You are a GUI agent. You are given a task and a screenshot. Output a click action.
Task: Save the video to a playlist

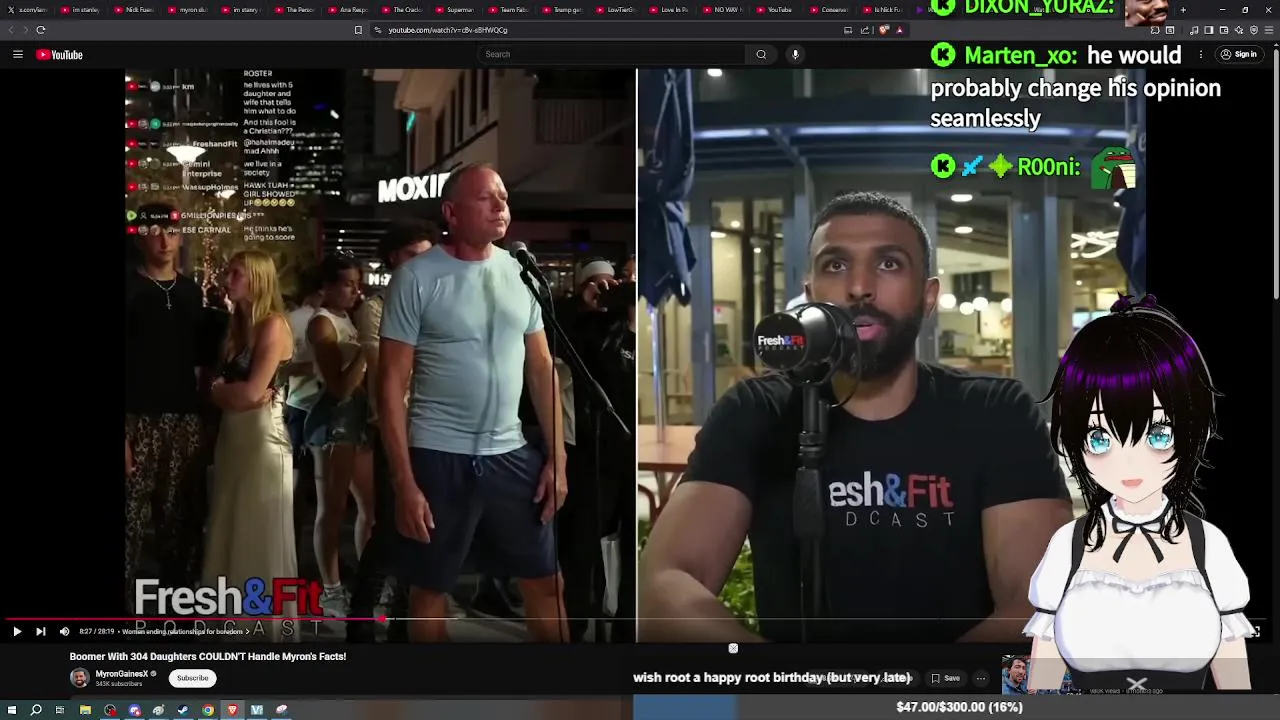coord(946,678)
